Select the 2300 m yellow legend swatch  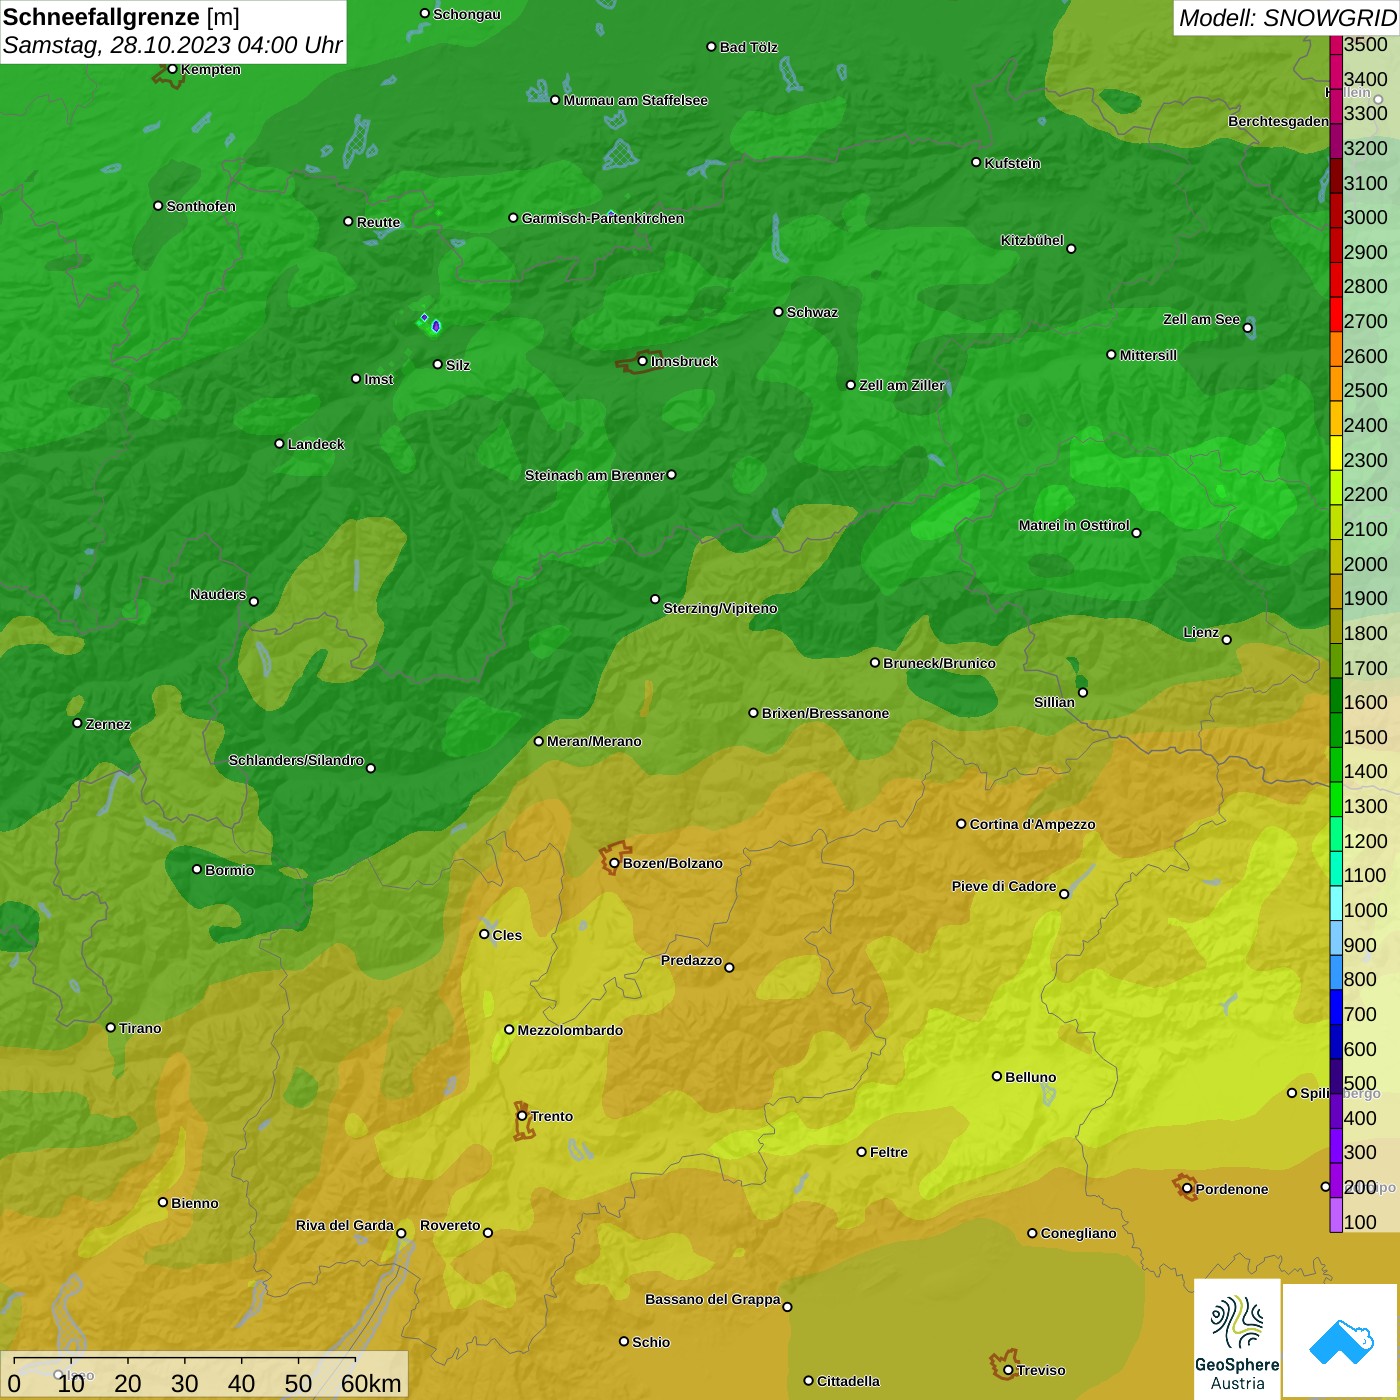[1336, 453]
